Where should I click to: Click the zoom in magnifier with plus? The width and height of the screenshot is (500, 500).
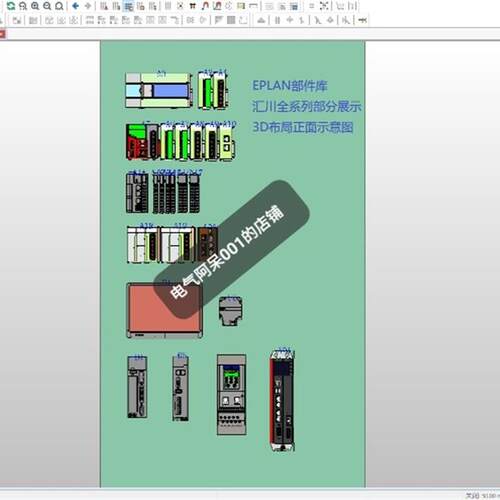35,6
